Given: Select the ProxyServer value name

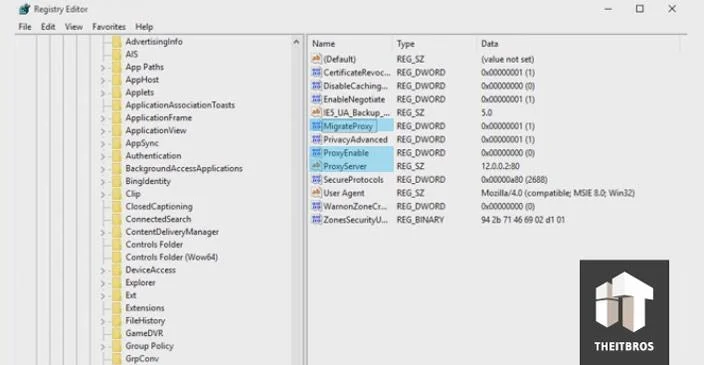Looking at the screenshot, I should click(345, 166).
